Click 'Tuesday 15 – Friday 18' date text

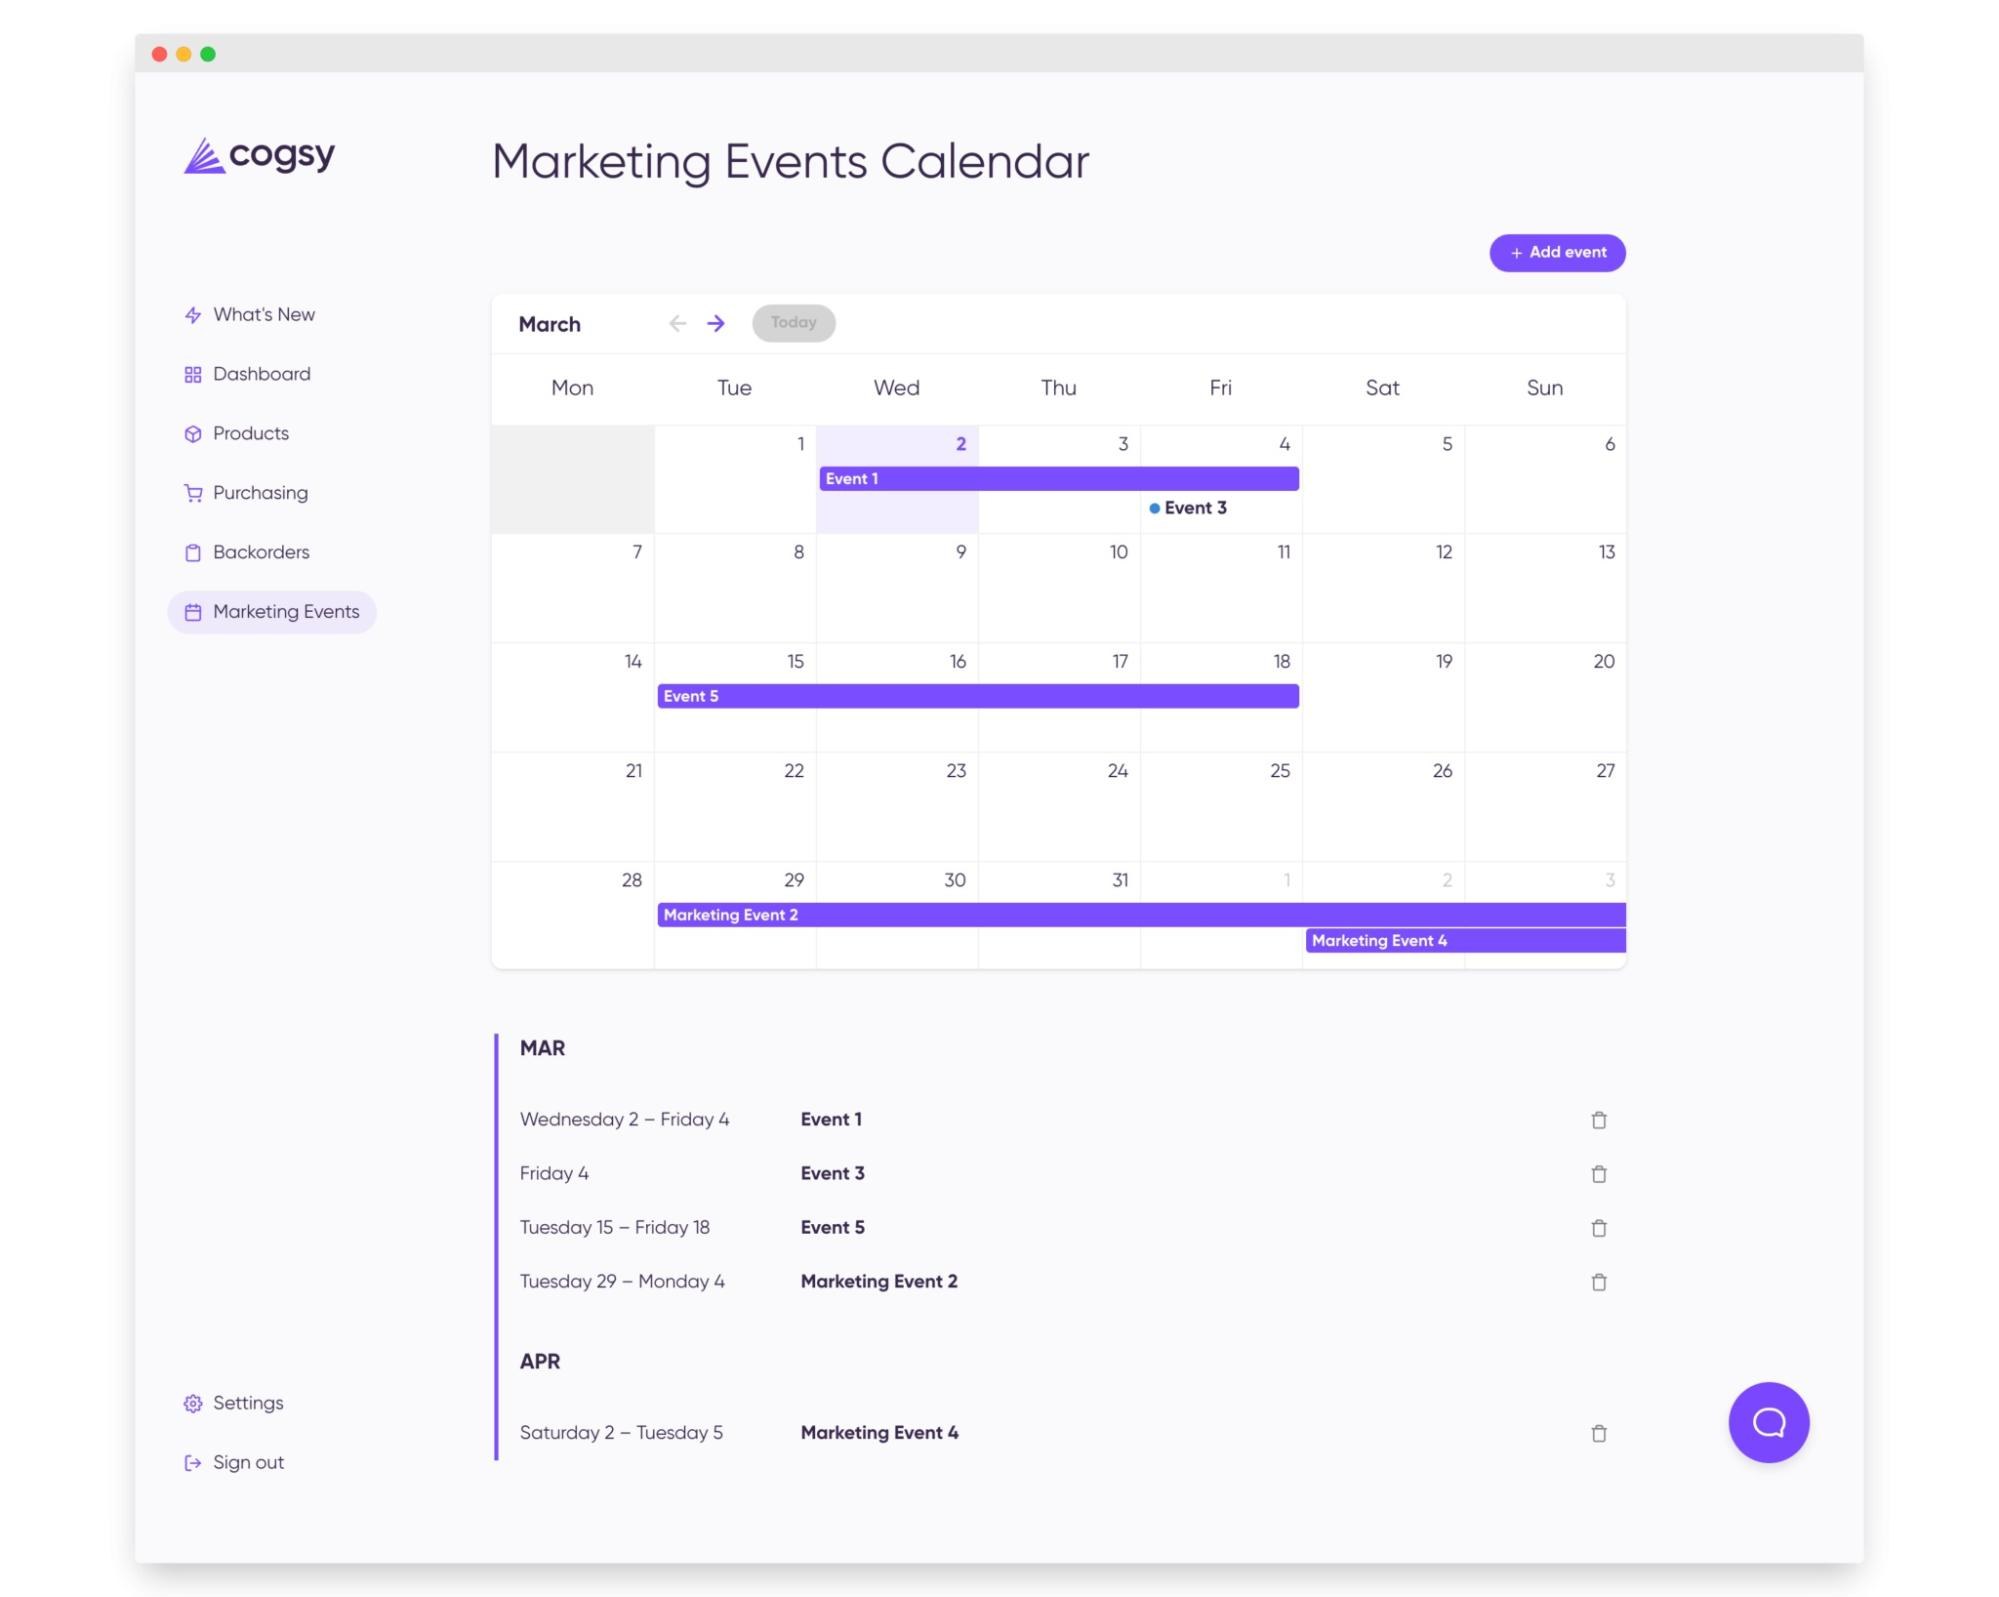[x=615, y=1228]
